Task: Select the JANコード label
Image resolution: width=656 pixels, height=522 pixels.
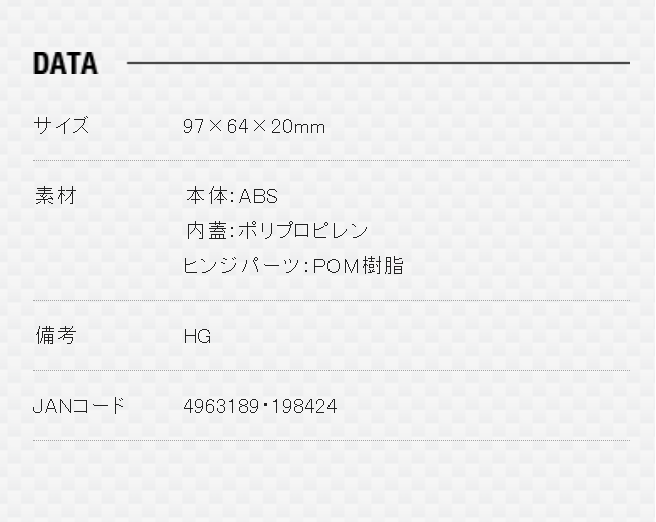Action: coord(79,406)
